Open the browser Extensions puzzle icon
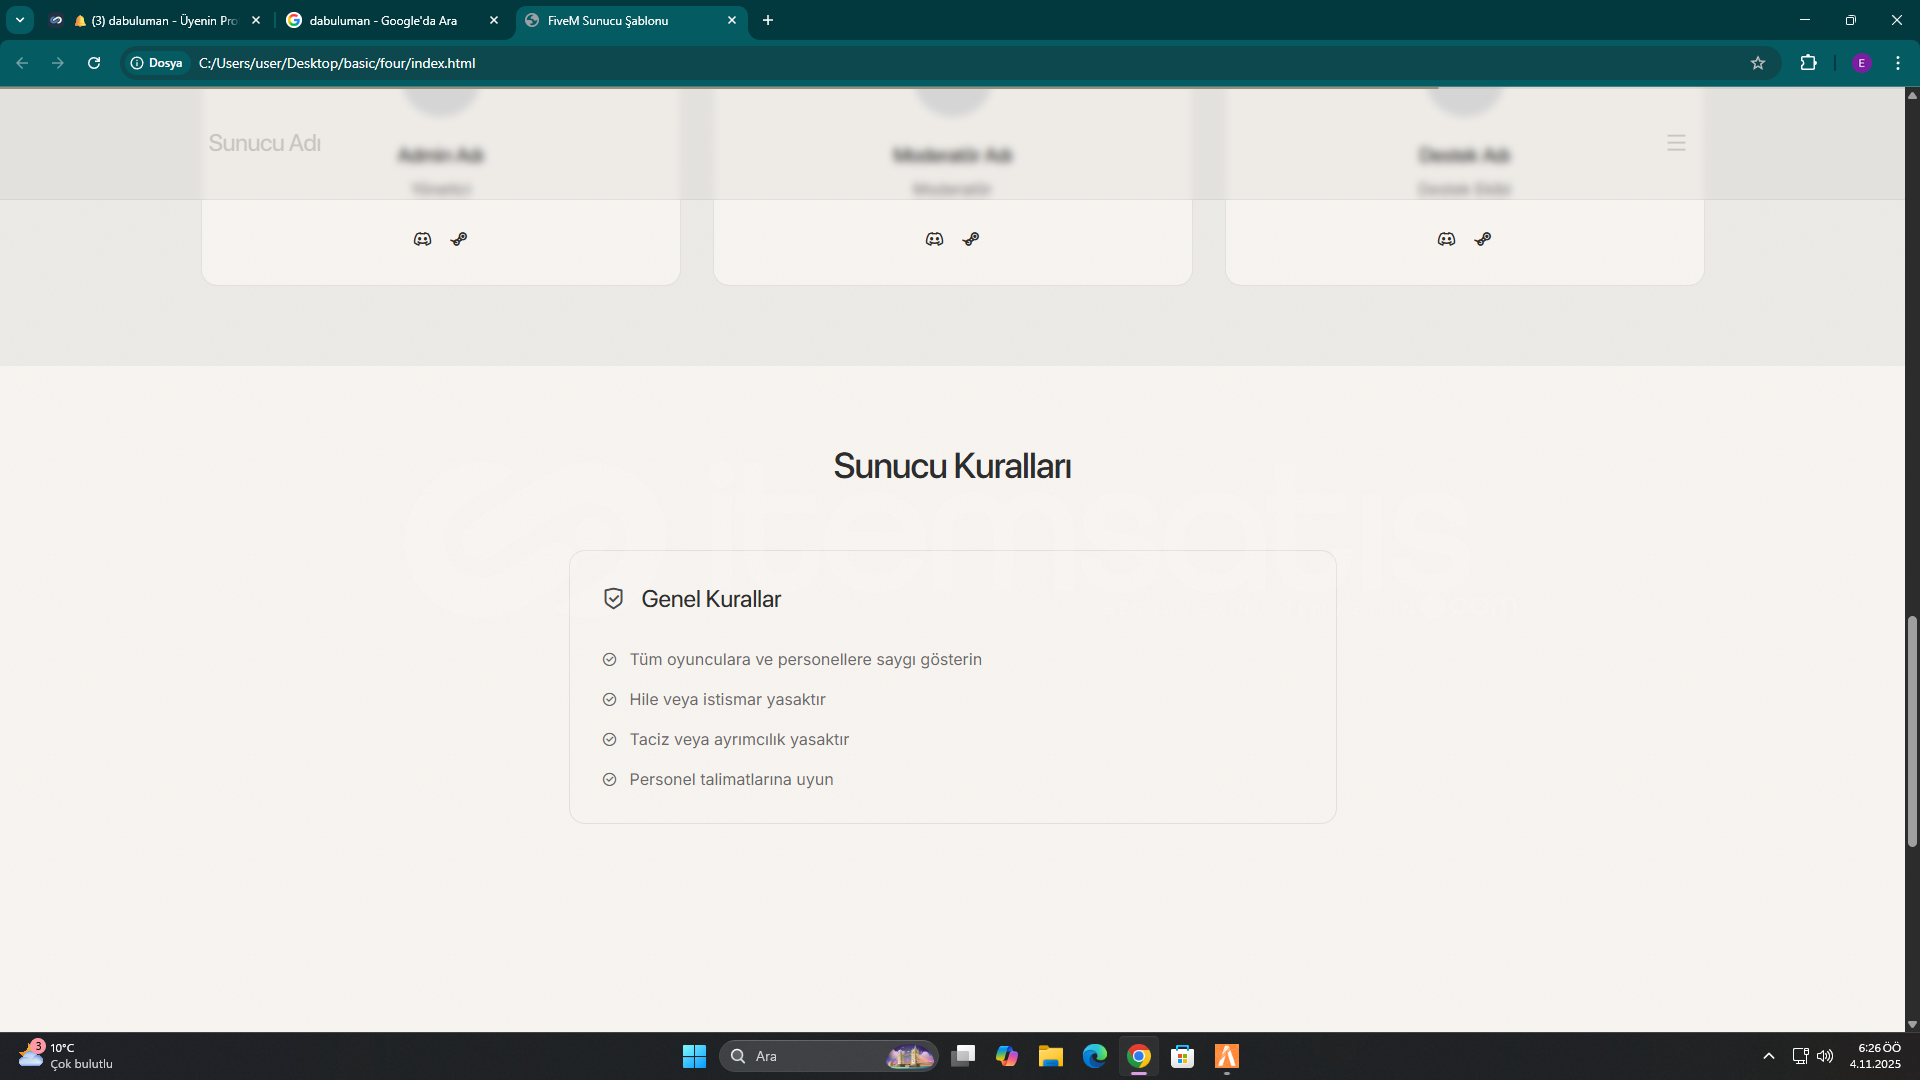 tap(1808, 63)
